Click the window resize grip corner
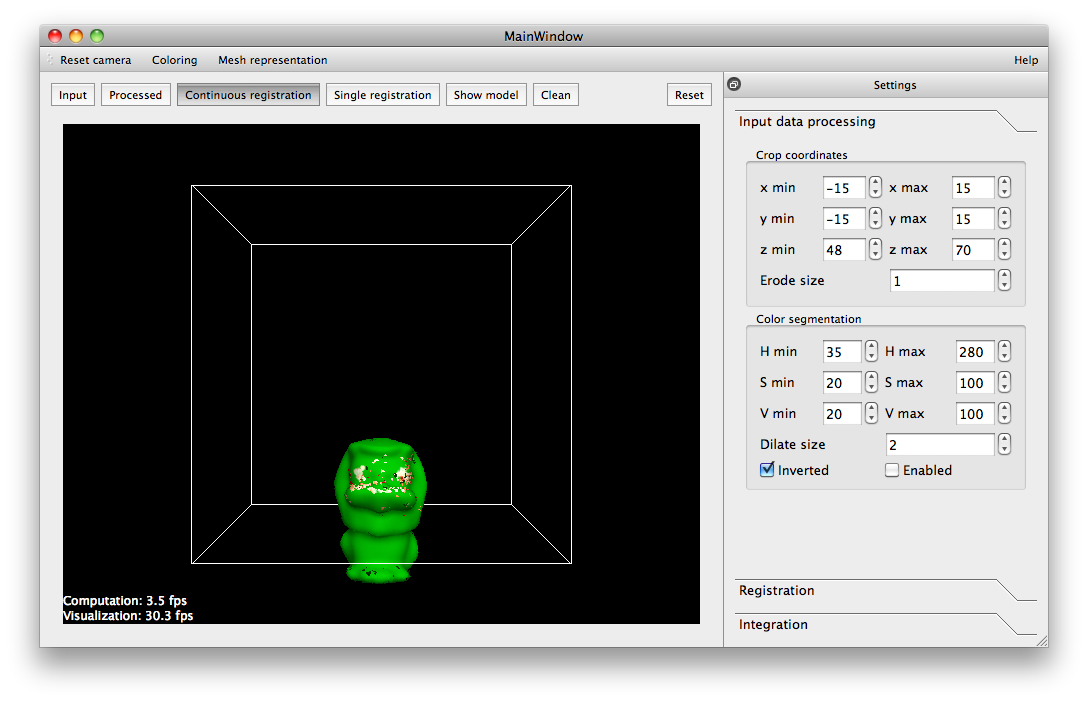1088x702 pixels. (x=1042, y=642)
